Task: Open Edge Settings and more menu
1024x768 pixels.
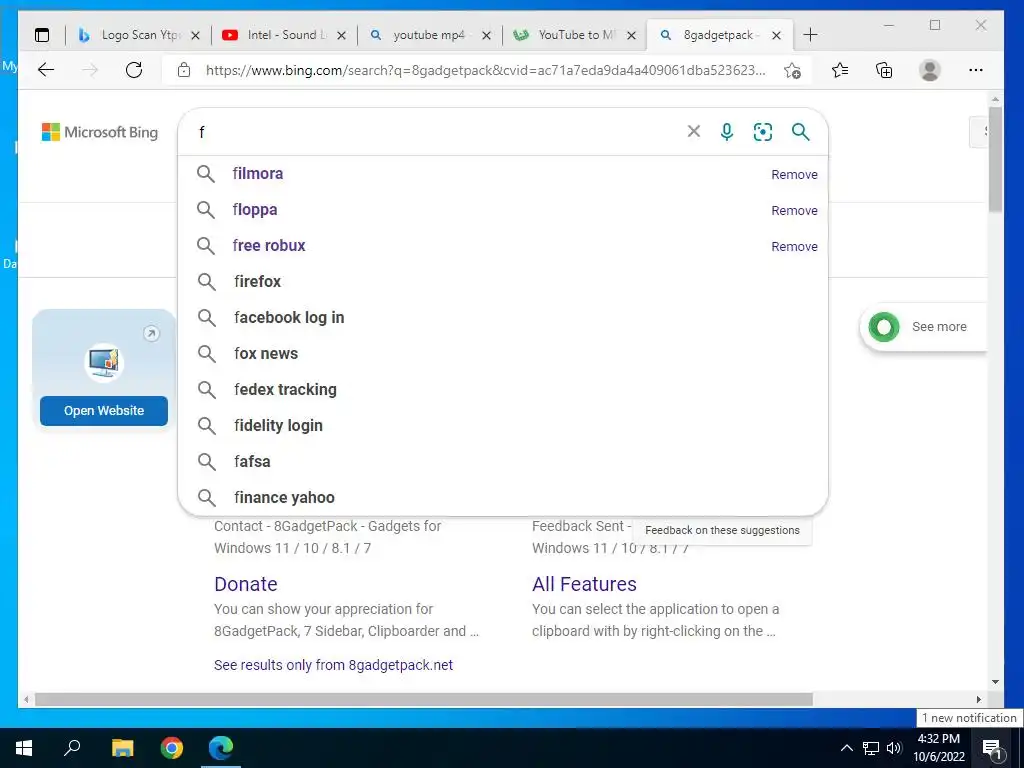Action: 976,70
